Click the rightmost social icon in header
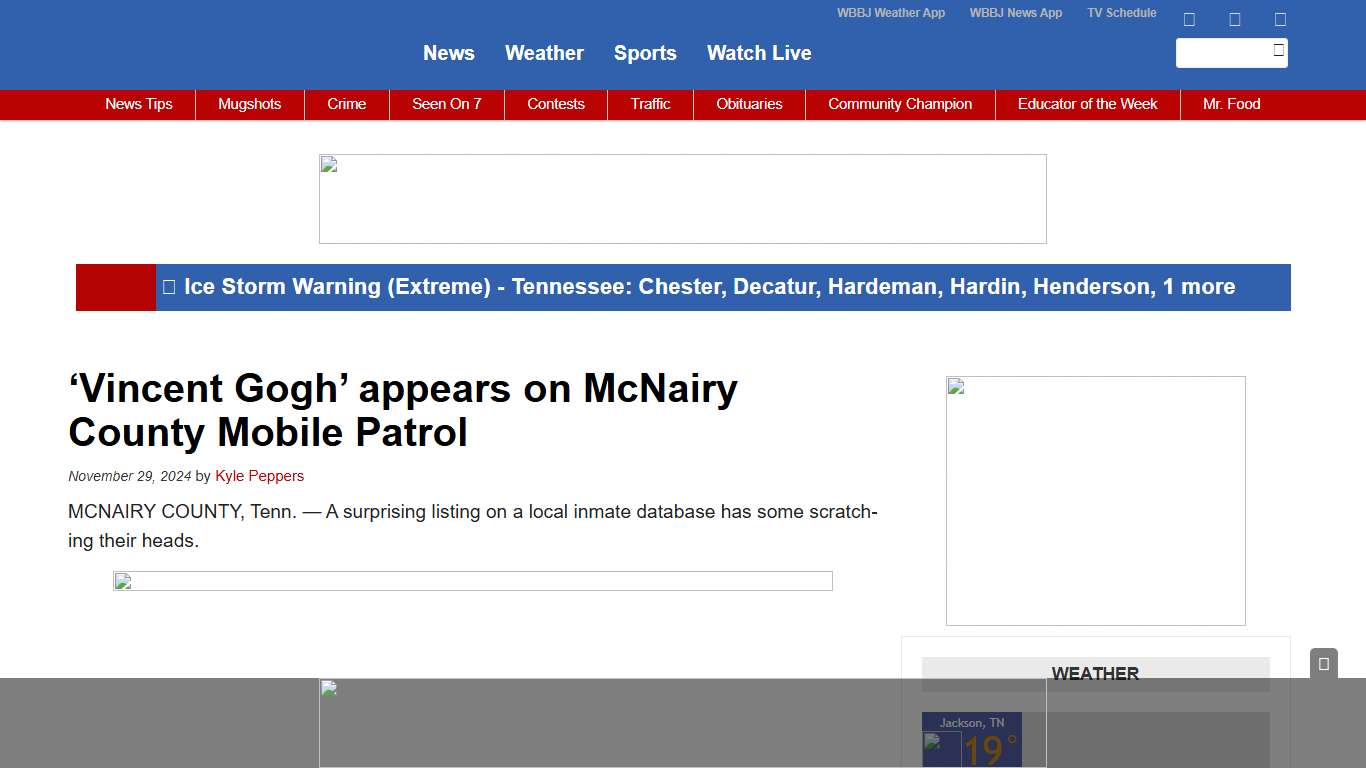1366x768 pixels. [x=1280, y=19]
